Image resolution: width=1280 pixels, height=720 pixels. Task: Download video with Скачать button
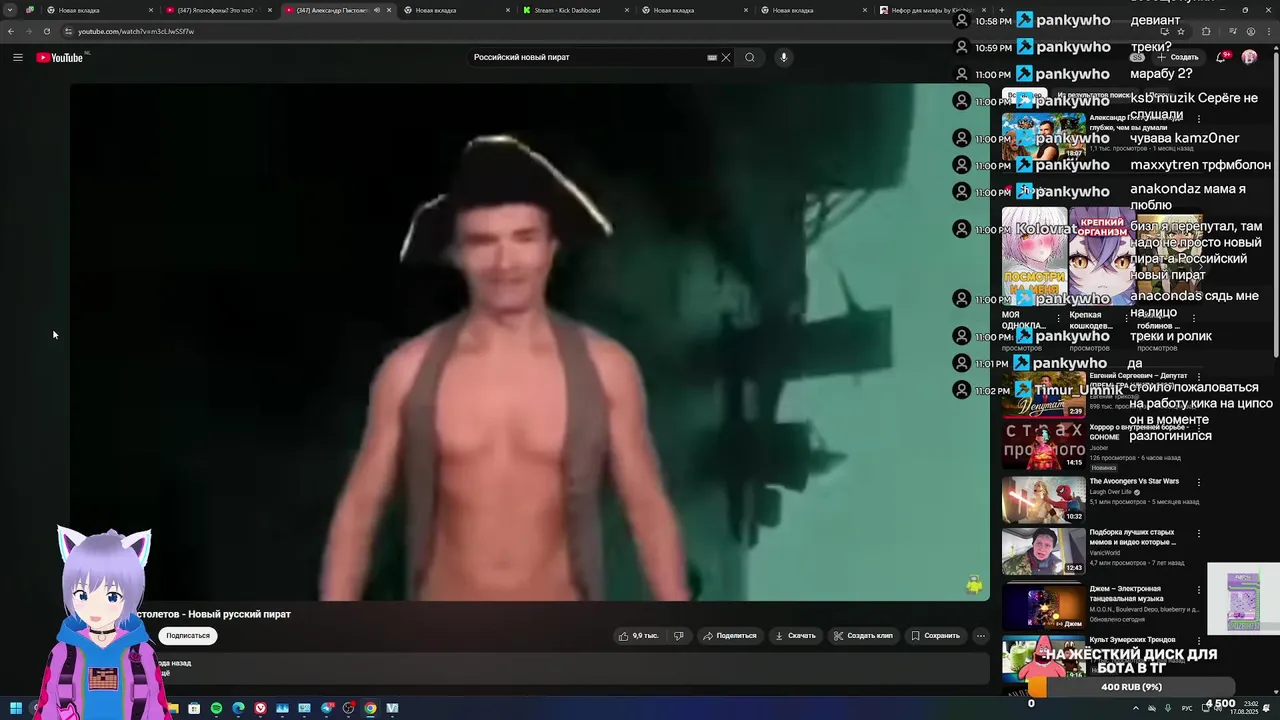coord(795,635)
